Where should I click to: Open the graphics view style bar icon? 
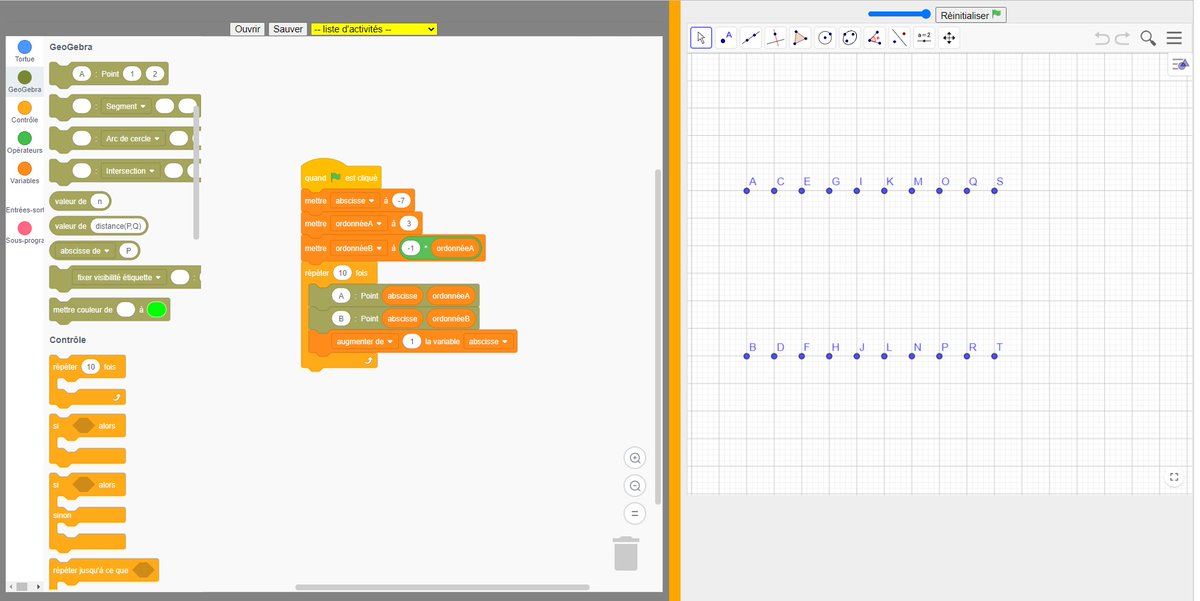1181,64
